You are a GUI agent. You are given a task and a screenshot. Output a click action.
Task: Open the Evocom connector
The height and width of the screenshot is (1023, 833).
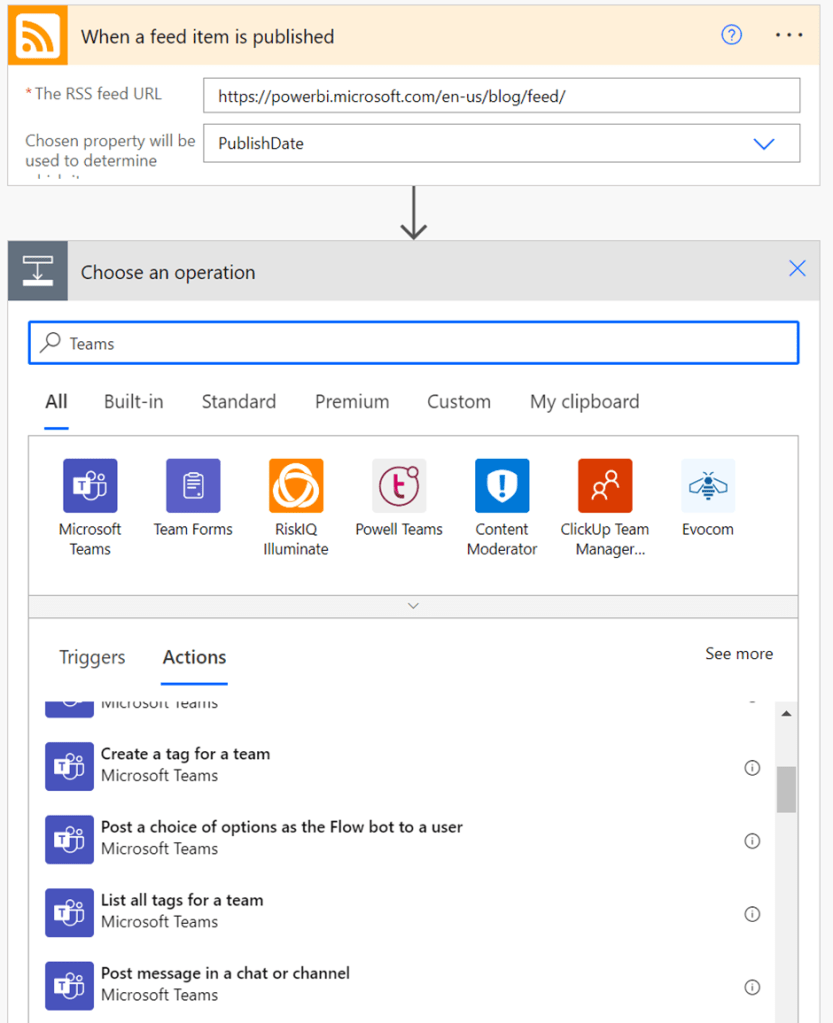click(708, 485)
